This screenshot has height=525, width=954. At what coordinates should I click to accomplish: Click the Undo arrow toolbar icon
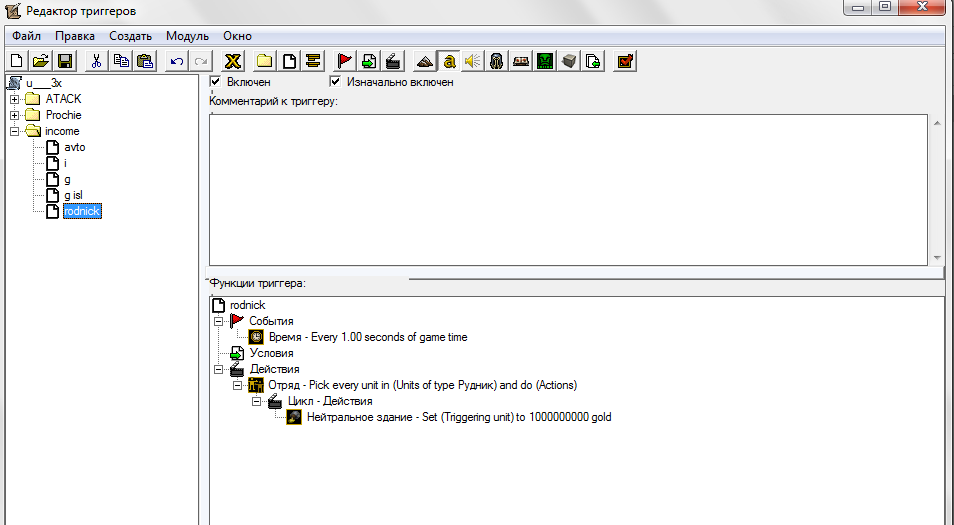[x=176, y=61]
